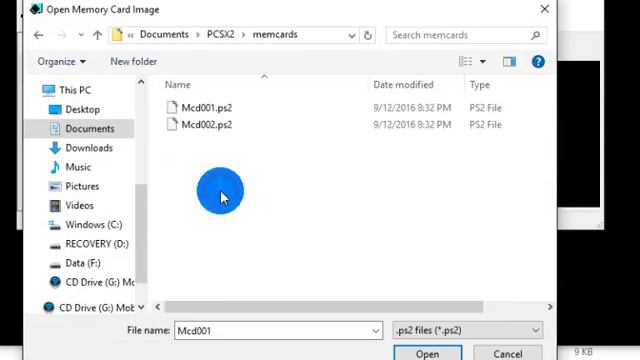Open the .ps2 files type filter
This screenshot has height=360, width=640.
tap(468, 330)
